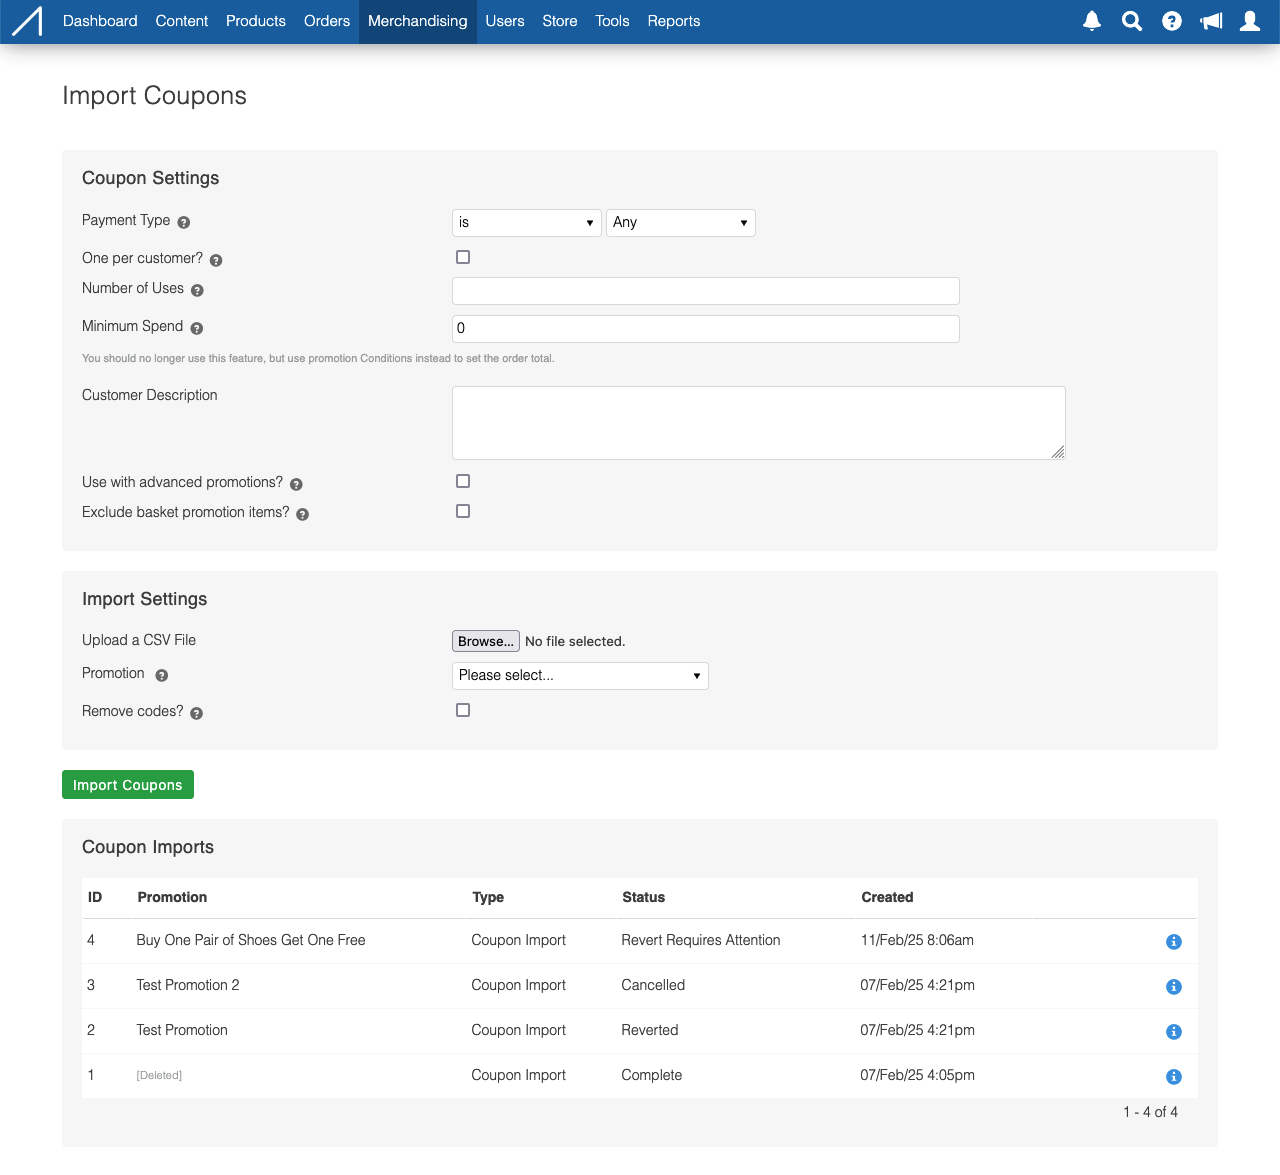Click the announcements megaphone icon
Viewport: 1280px width, 1175px height.
pos(1211,21)
